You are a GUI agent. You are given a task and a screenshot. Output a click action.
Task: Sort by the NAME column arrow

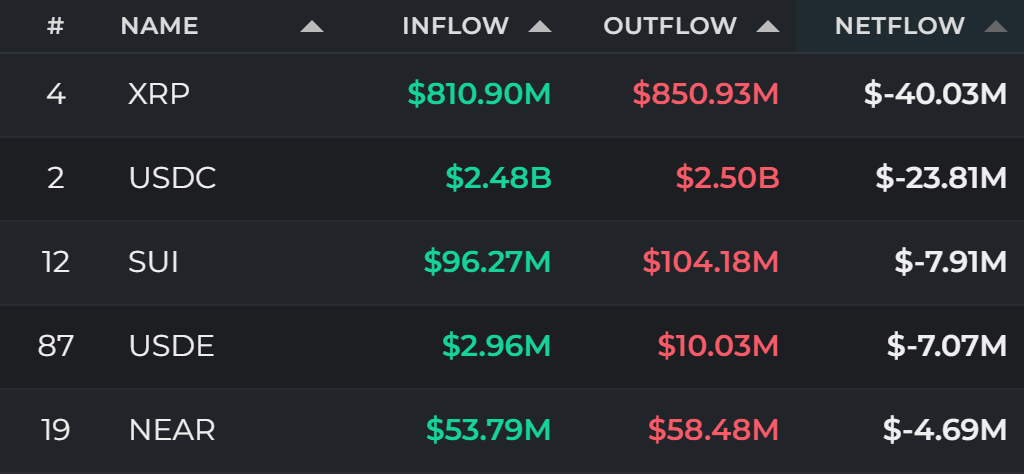pyautogui.click(x=312, y=27)
